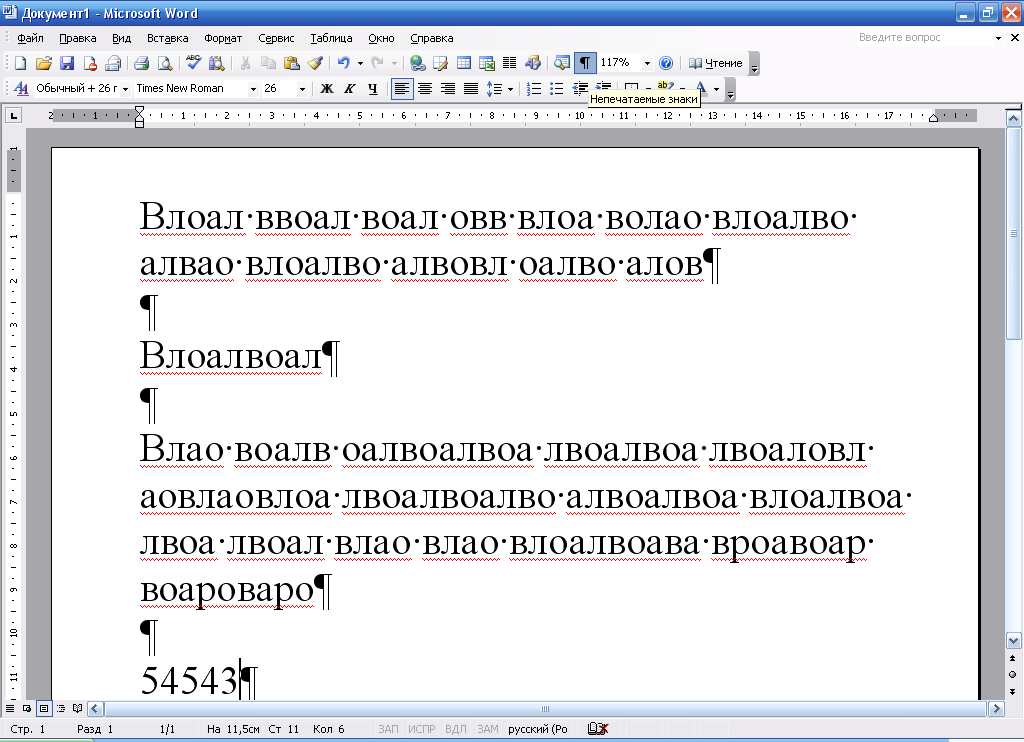
Task: Undo the last action arrow
Action: click(x=344, y=63)
